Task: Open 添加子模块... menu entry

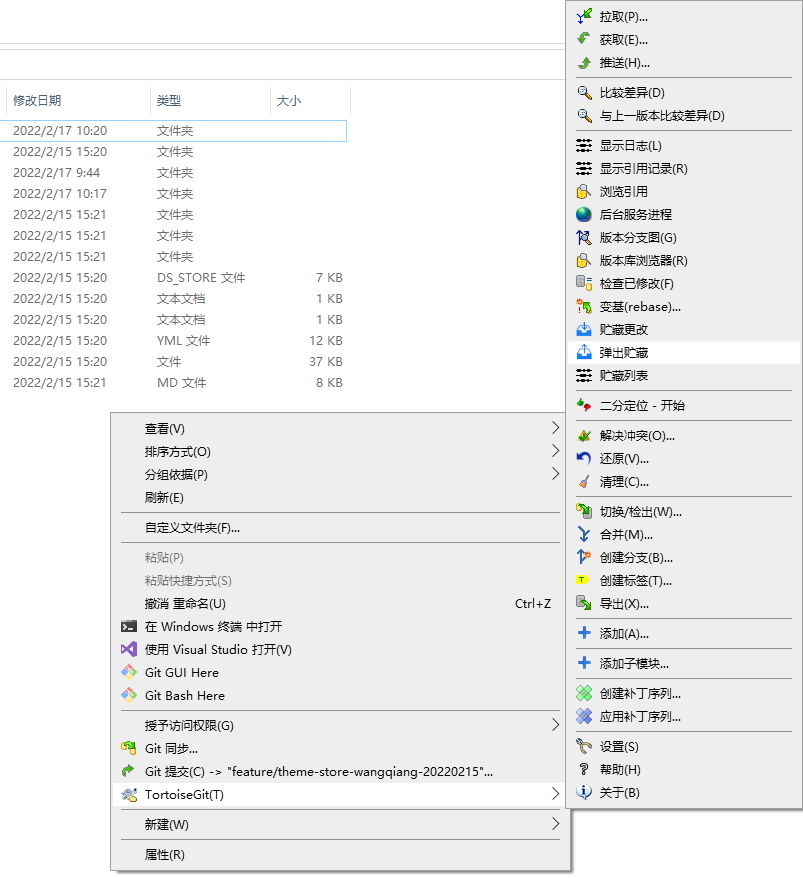Action: coord(684,664)
